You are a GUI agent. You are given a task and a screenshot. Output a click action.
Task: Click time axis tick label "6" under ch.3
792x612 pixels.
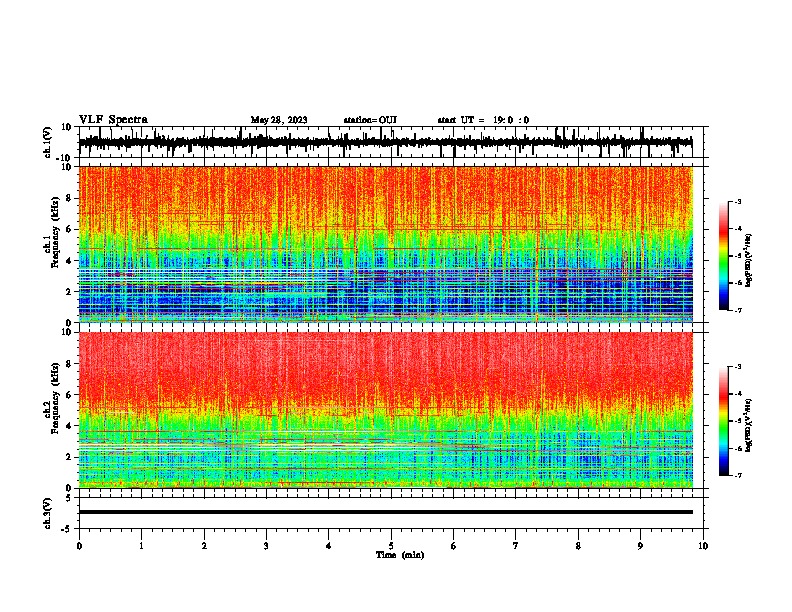[x=454, y=546]
